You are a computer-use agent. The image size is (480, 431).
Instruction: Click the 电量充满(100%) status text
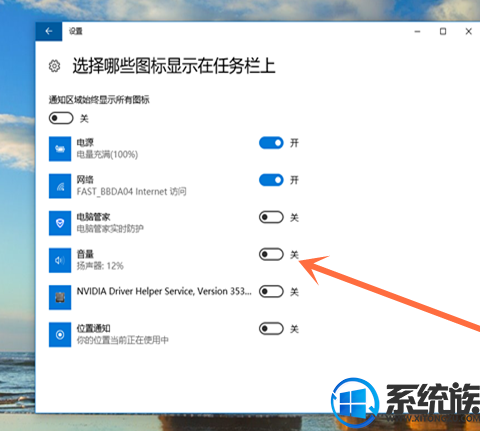point(107,155)
